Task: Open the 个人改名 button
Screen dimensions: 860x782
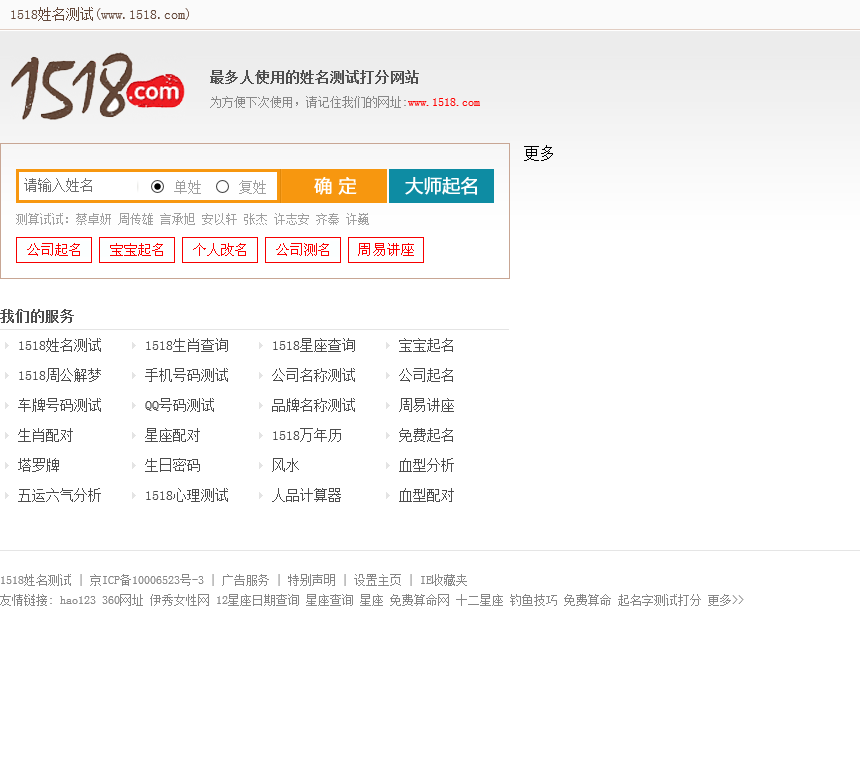Action: coord(220,250)
